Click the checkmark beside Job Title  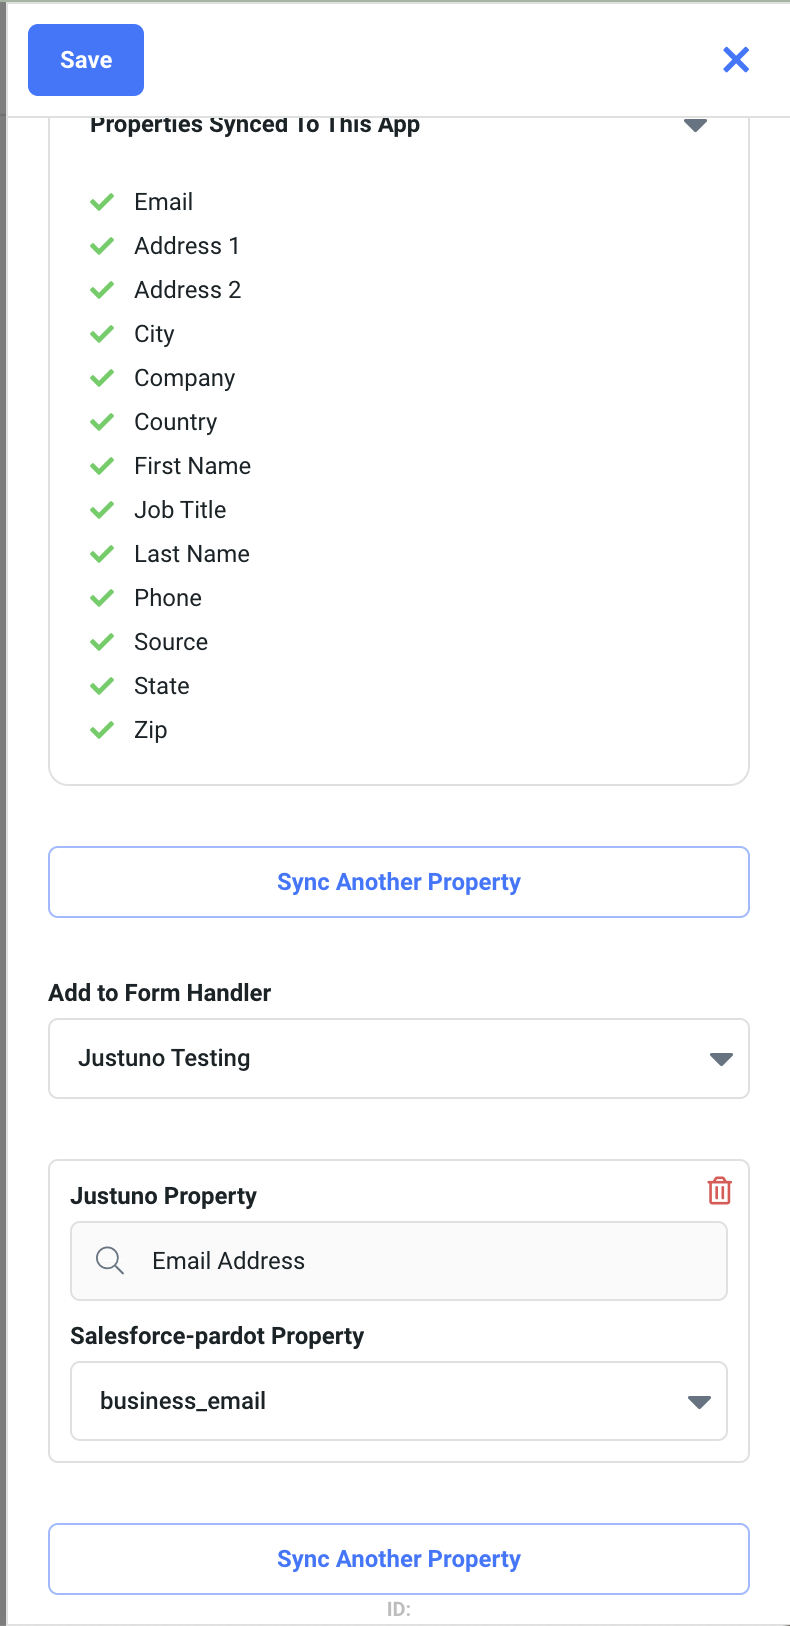(102, 510)
